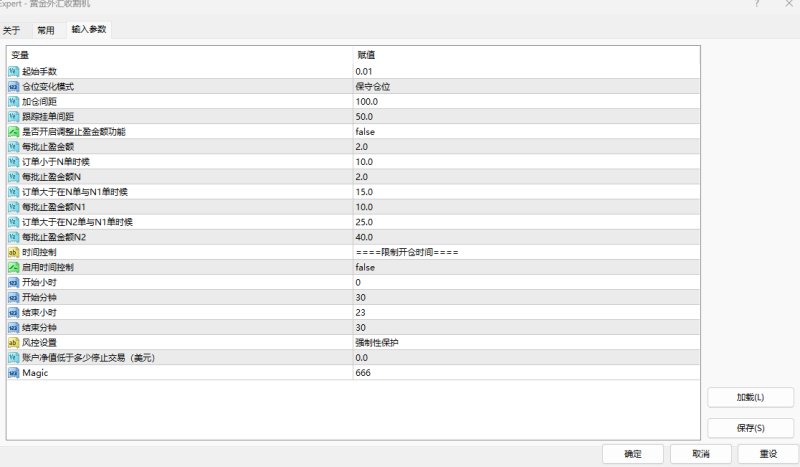Open the 保守仓位 value for 仓位变化模式
The image size is (800, 467).
point(372,87)
